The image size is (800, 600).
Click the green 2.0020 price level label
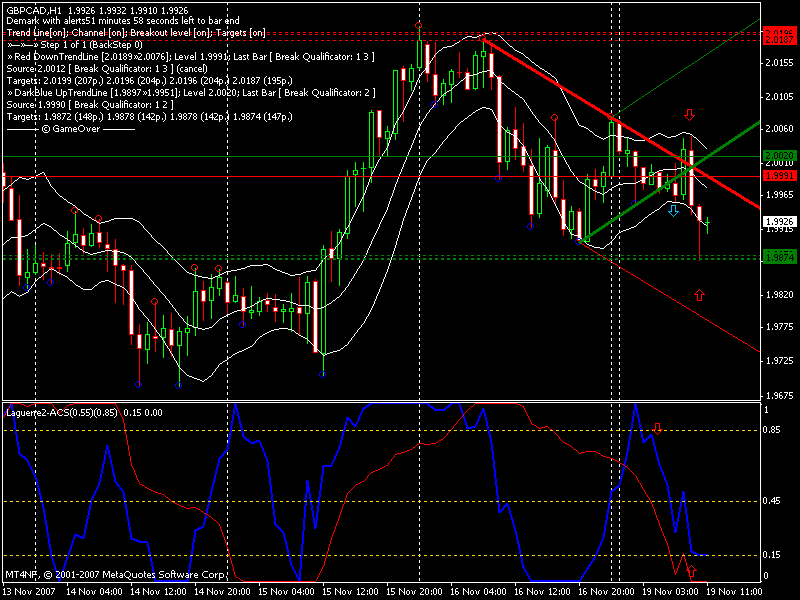coord(779,156)
